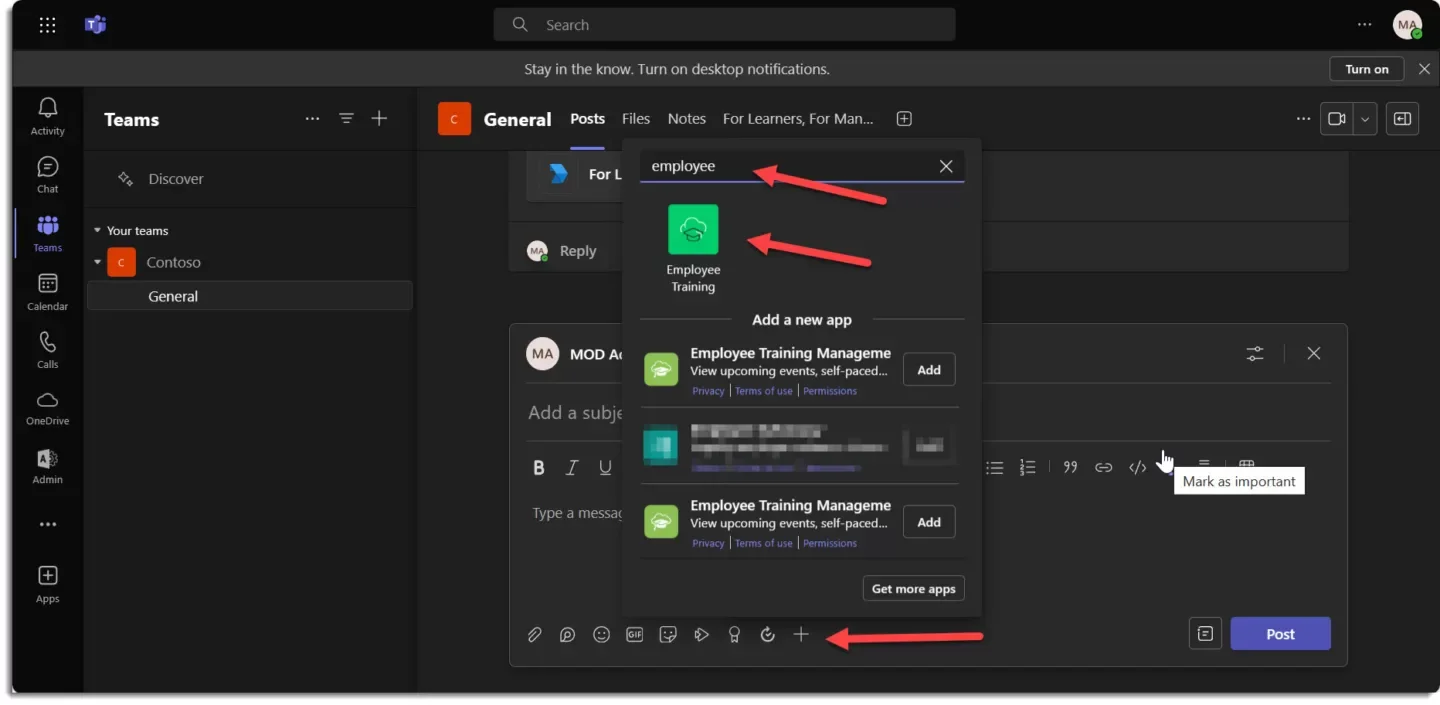Open more options in Teams panel header
This screenshot has width=1440, height=705.
click(312, 118)
